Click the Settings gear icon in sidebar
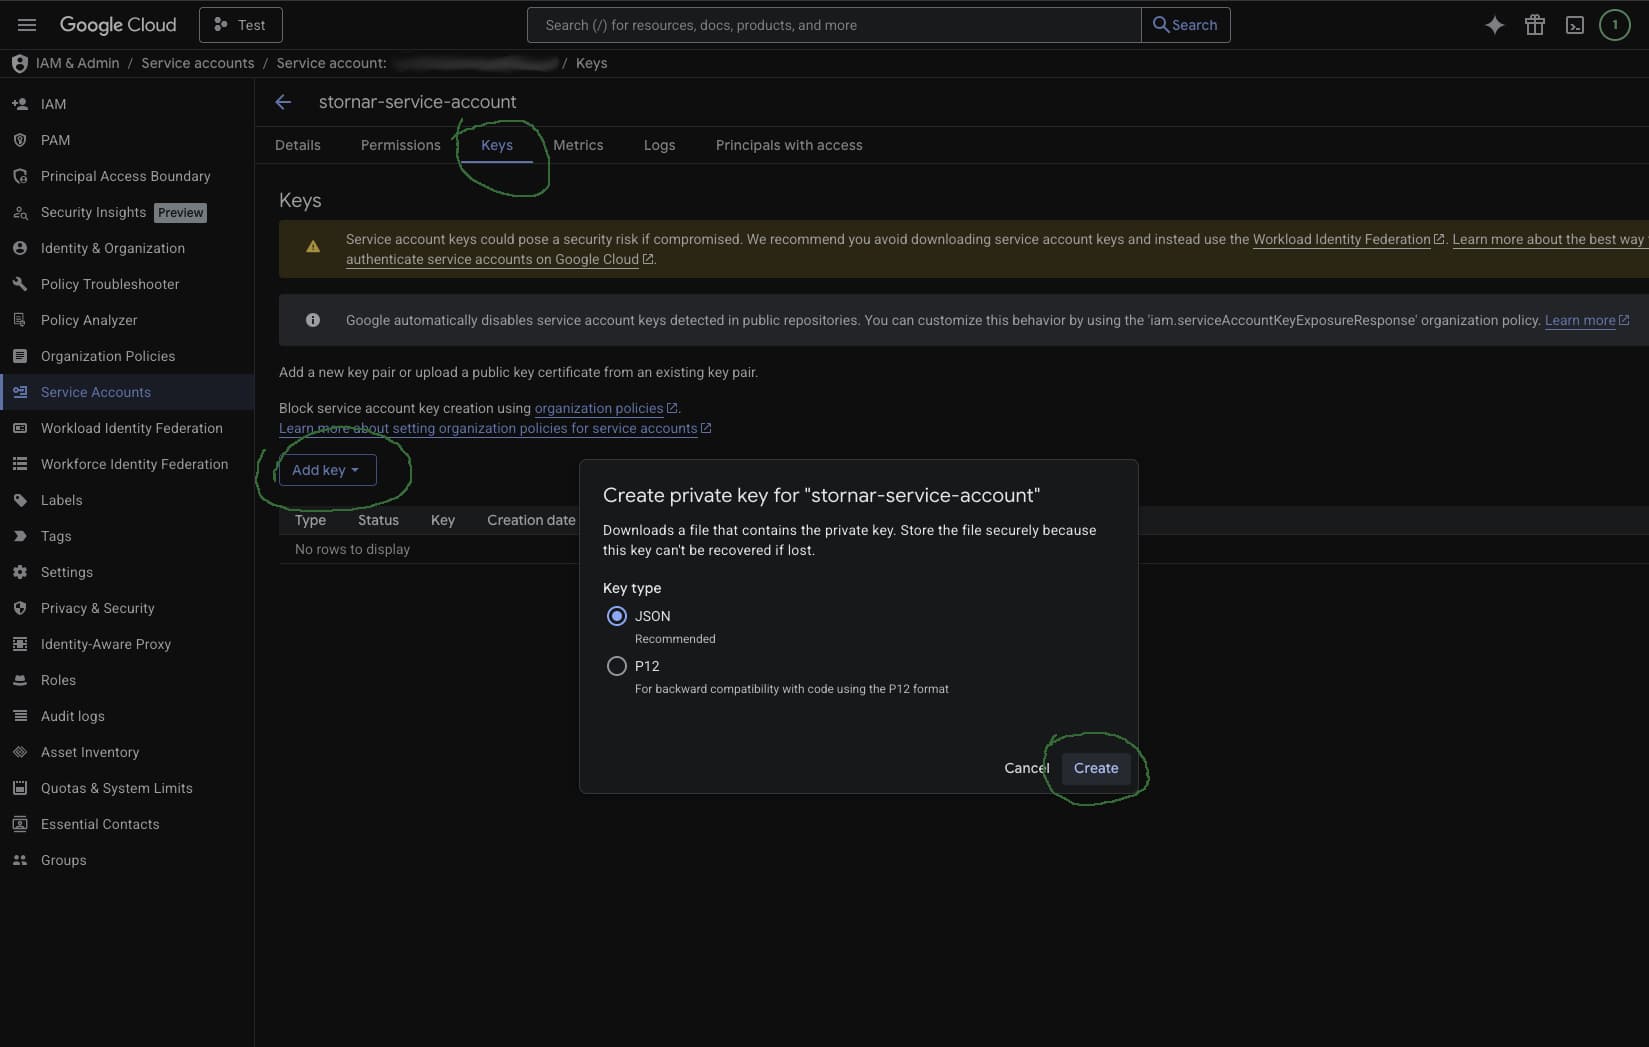The height and width of the screenshot is (1047, 1649). 20,572
